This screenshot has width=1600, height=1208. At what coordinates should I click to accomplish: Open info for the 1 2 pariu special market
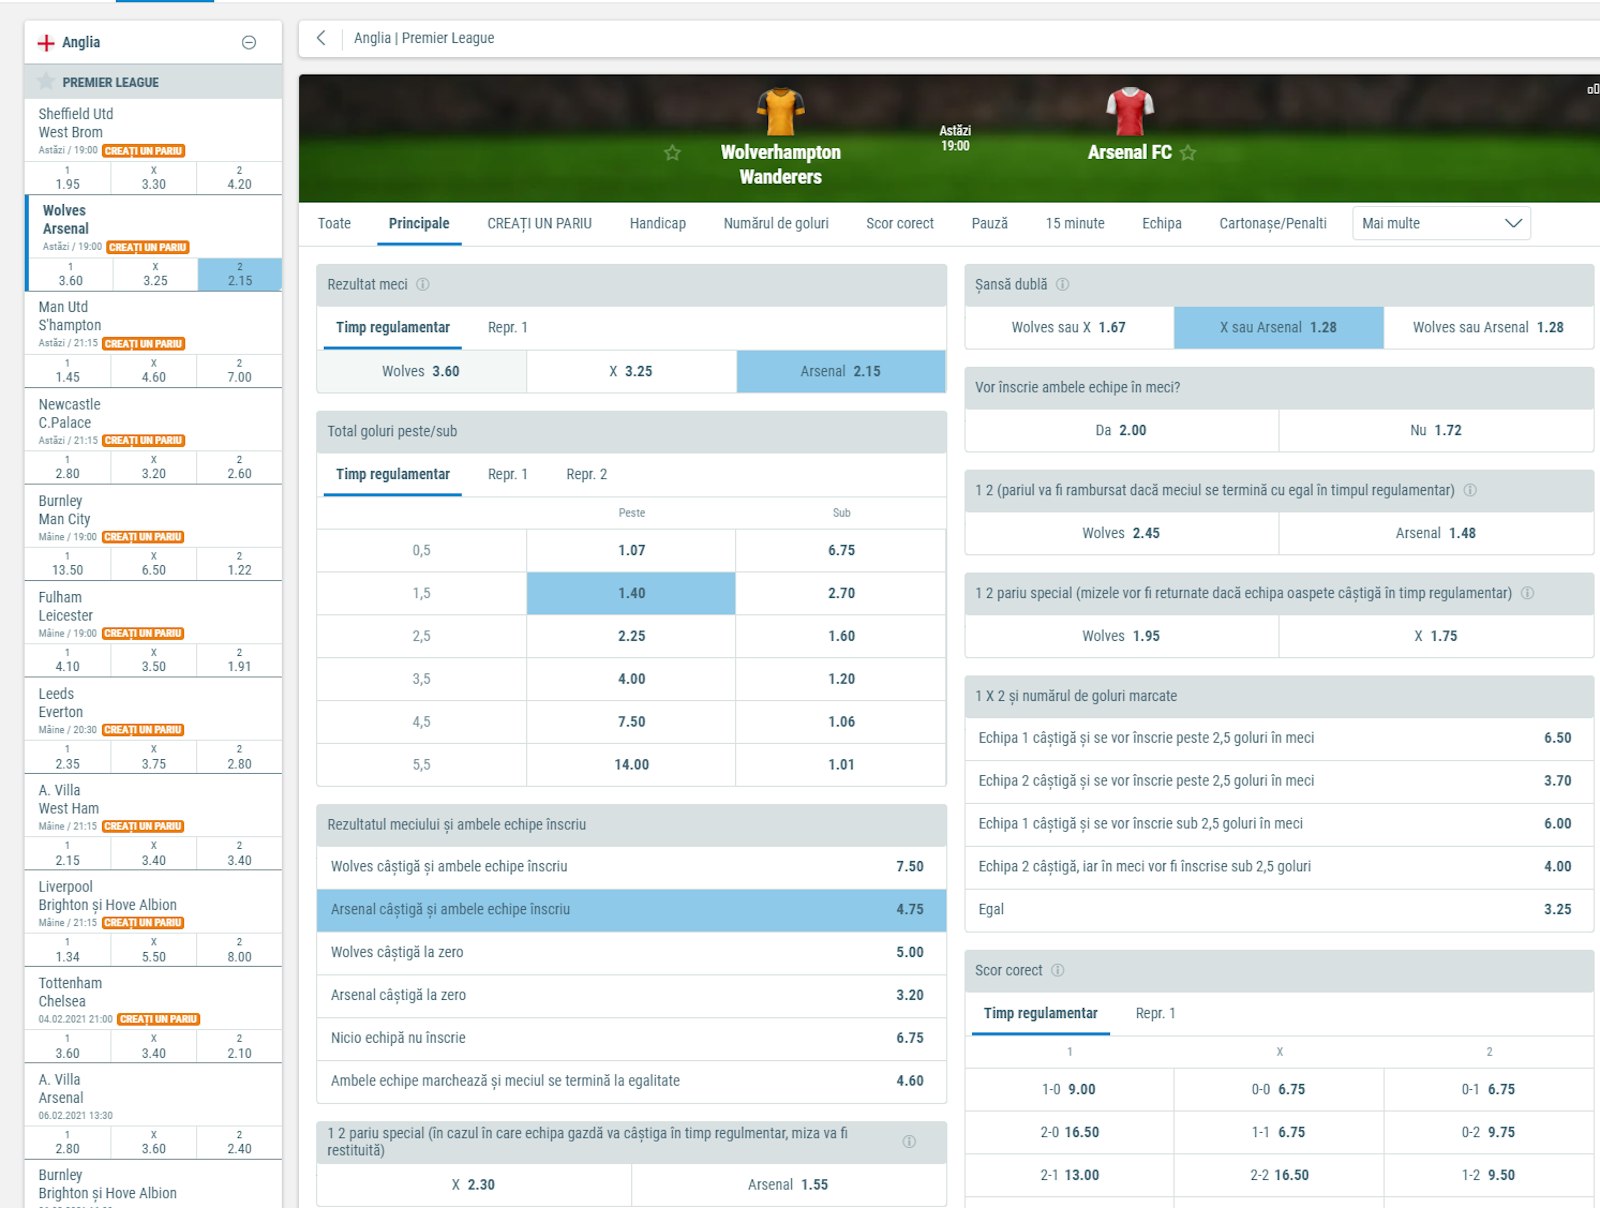(1527, 594)
